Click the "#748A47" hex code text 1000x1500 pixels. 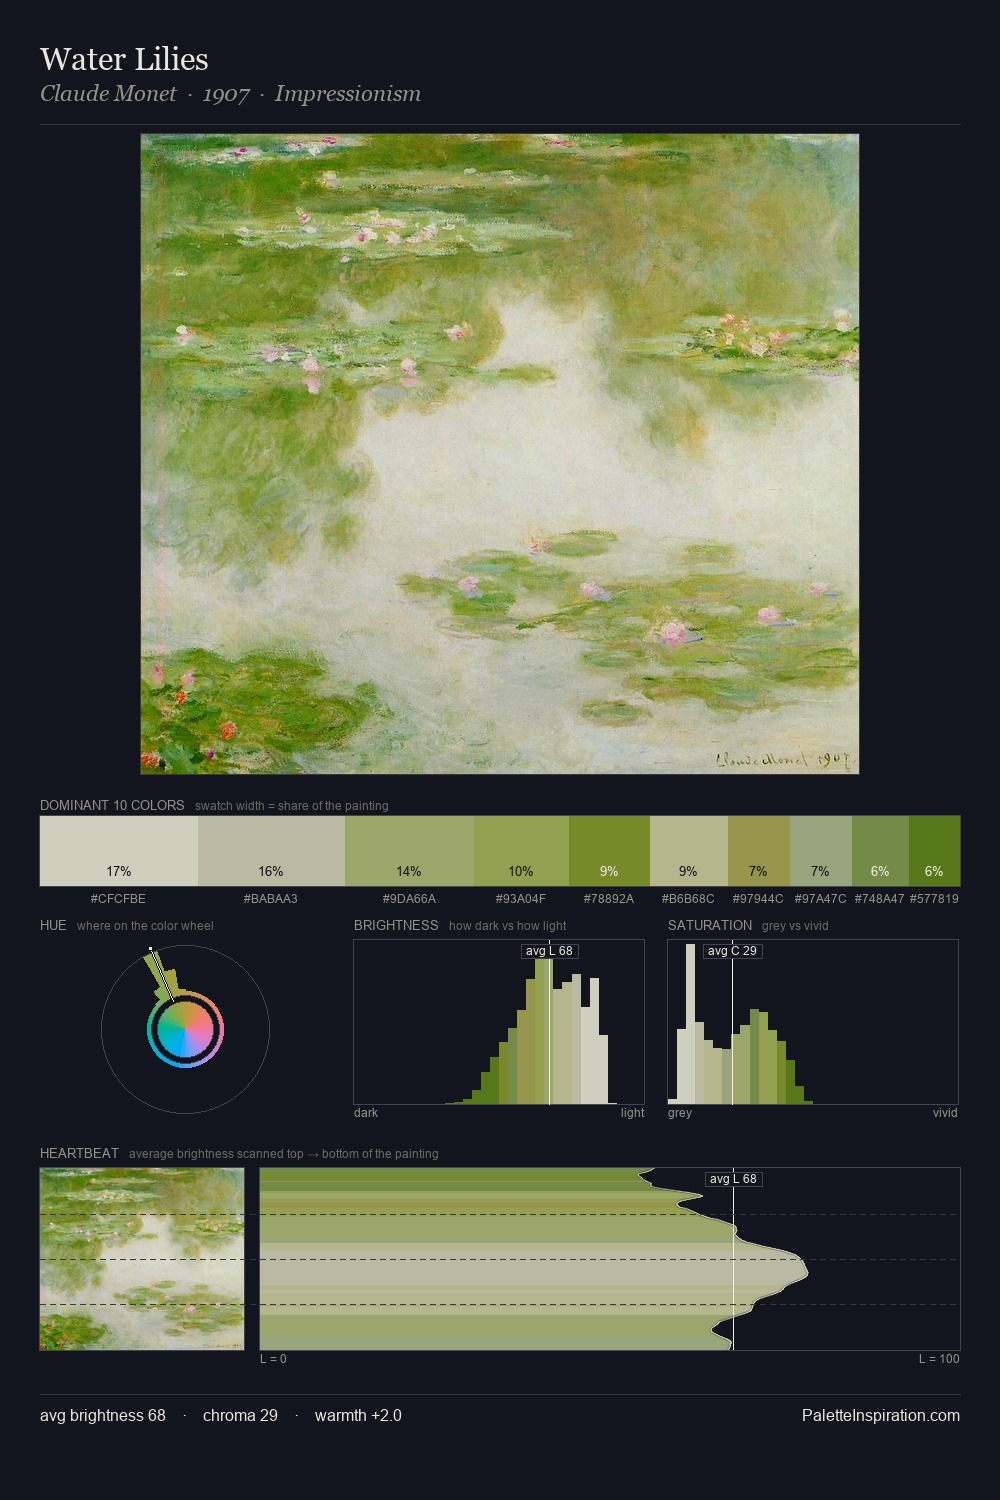tap(880, 899)
